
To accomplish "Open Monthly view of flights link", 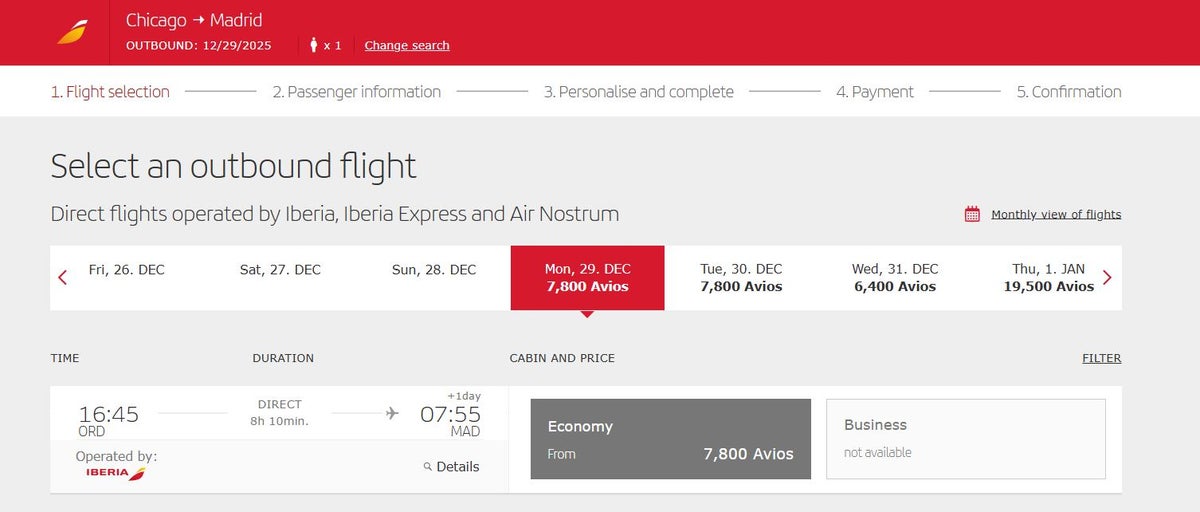I will click(x=1055, y=214).
